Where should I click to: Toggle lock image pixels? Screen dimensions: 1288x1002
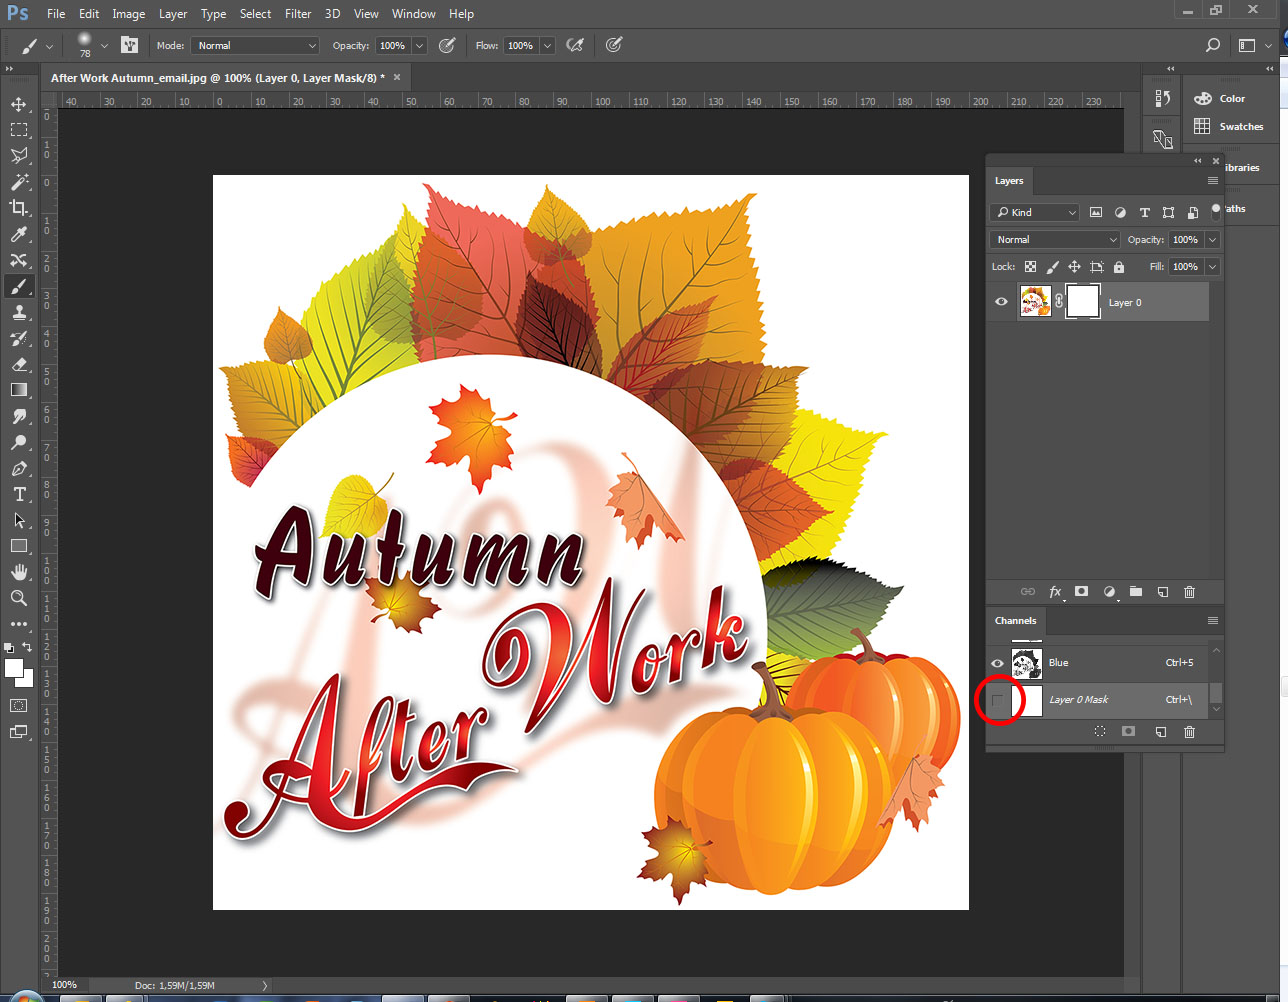tap(1052, 267)
